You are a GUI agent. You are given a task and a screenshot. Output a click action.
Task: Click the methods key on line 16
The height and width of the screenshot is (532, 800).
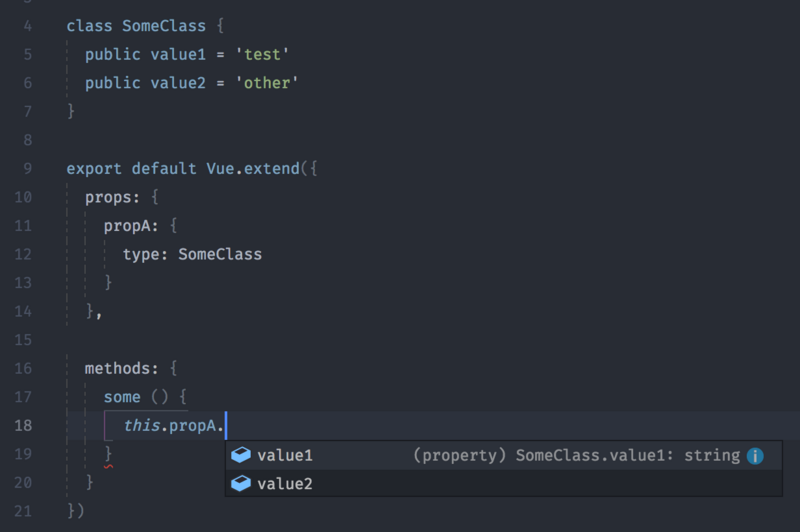tap(118, 369)
